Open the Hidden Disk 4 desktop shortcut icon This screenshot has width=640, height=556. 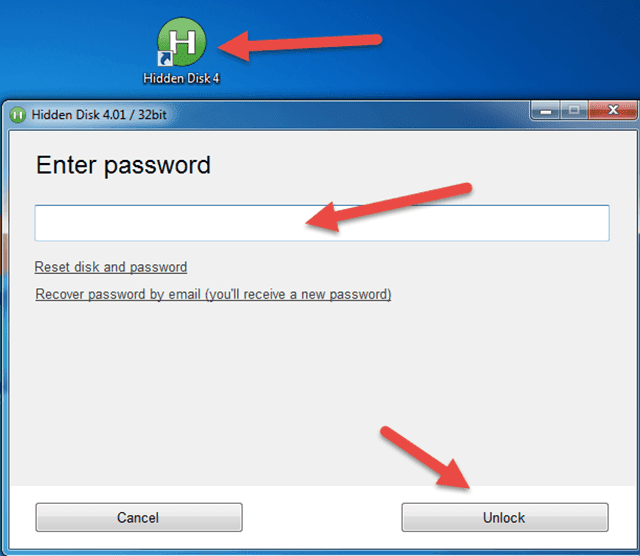(182, 42)
